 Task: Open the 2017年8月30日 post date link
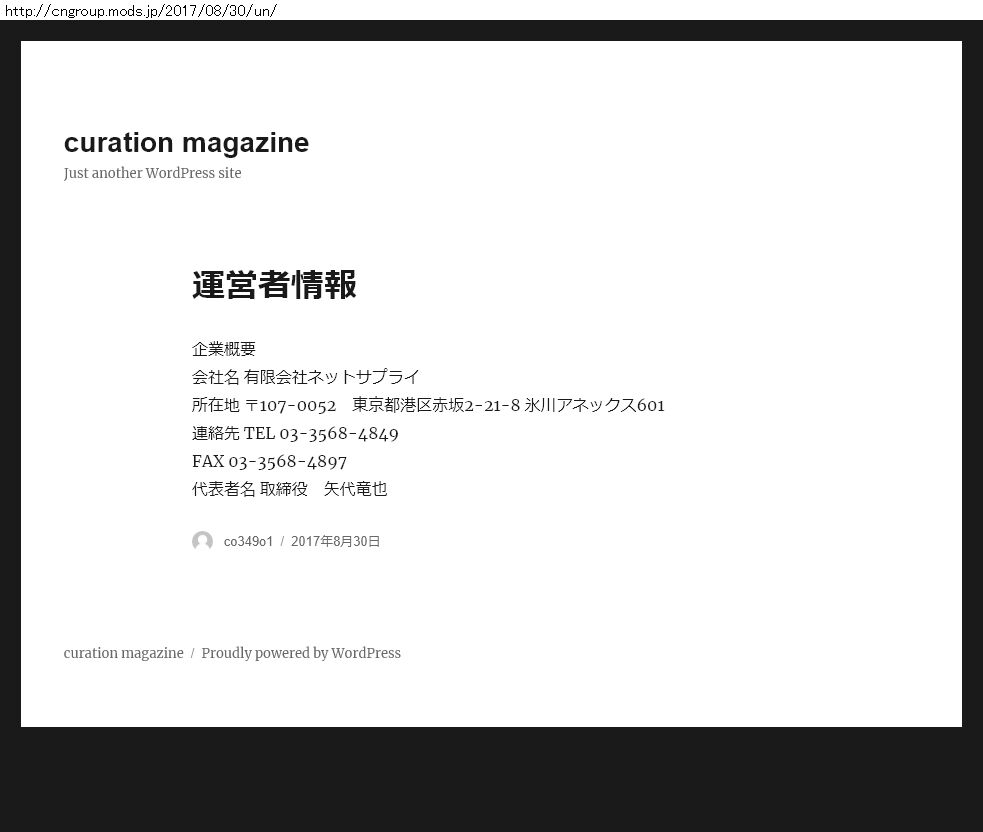[x=335, y=541]
